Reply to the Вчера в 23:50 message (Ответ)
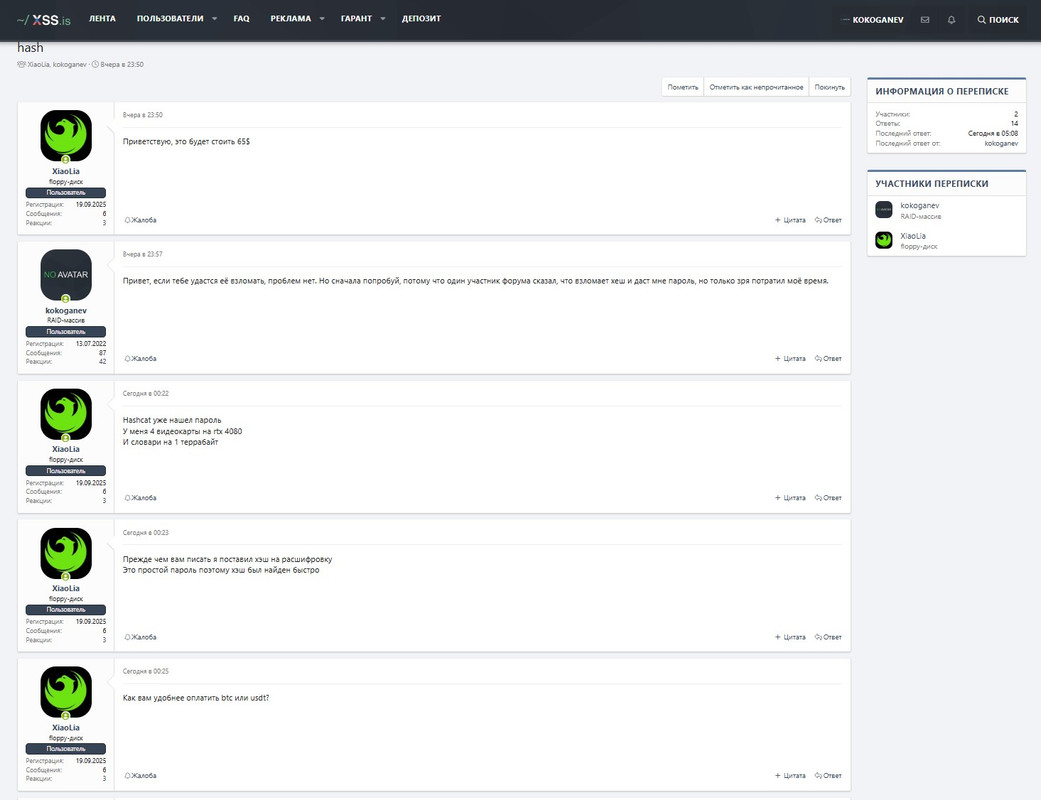The image size is (1041, 800). point(829,220)
